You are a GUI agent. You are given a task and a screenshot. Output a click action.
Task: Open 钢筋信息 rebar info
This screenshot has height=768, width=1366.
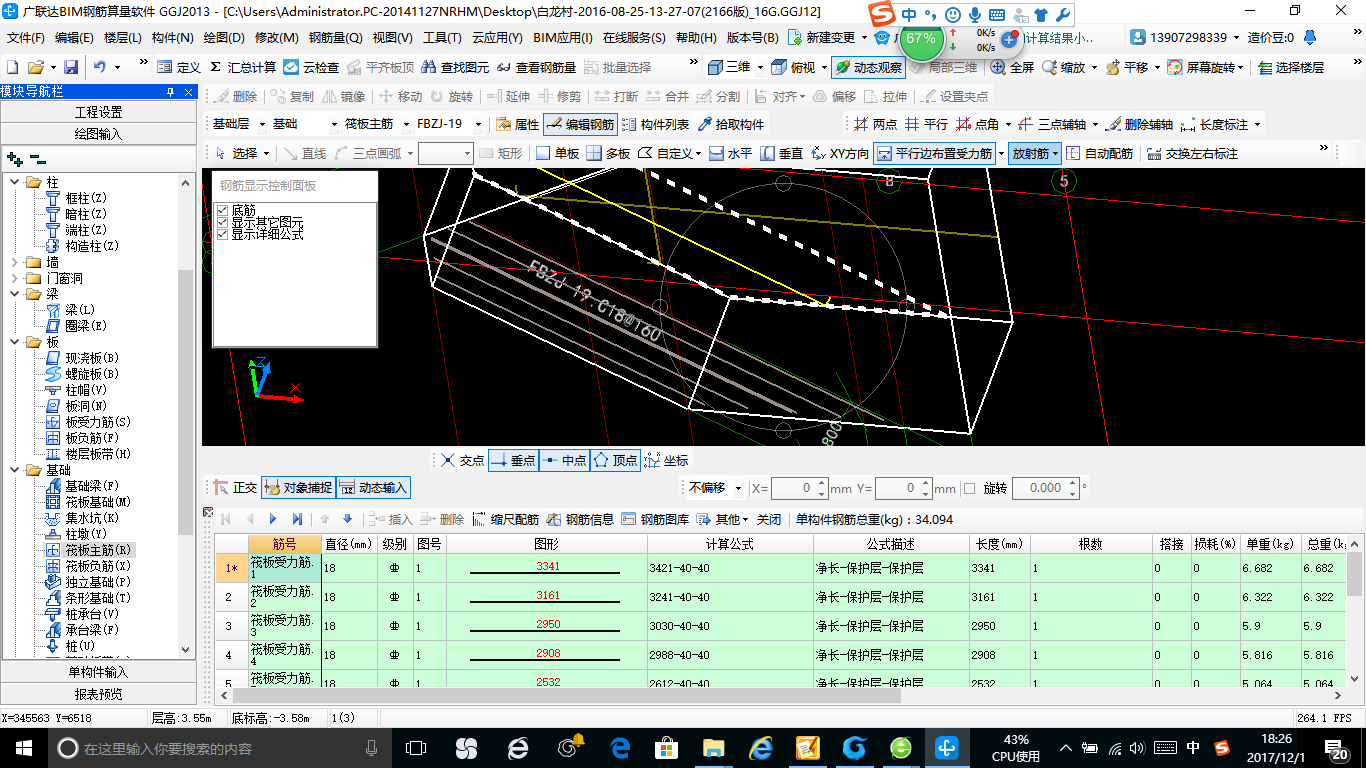(580, 519)
